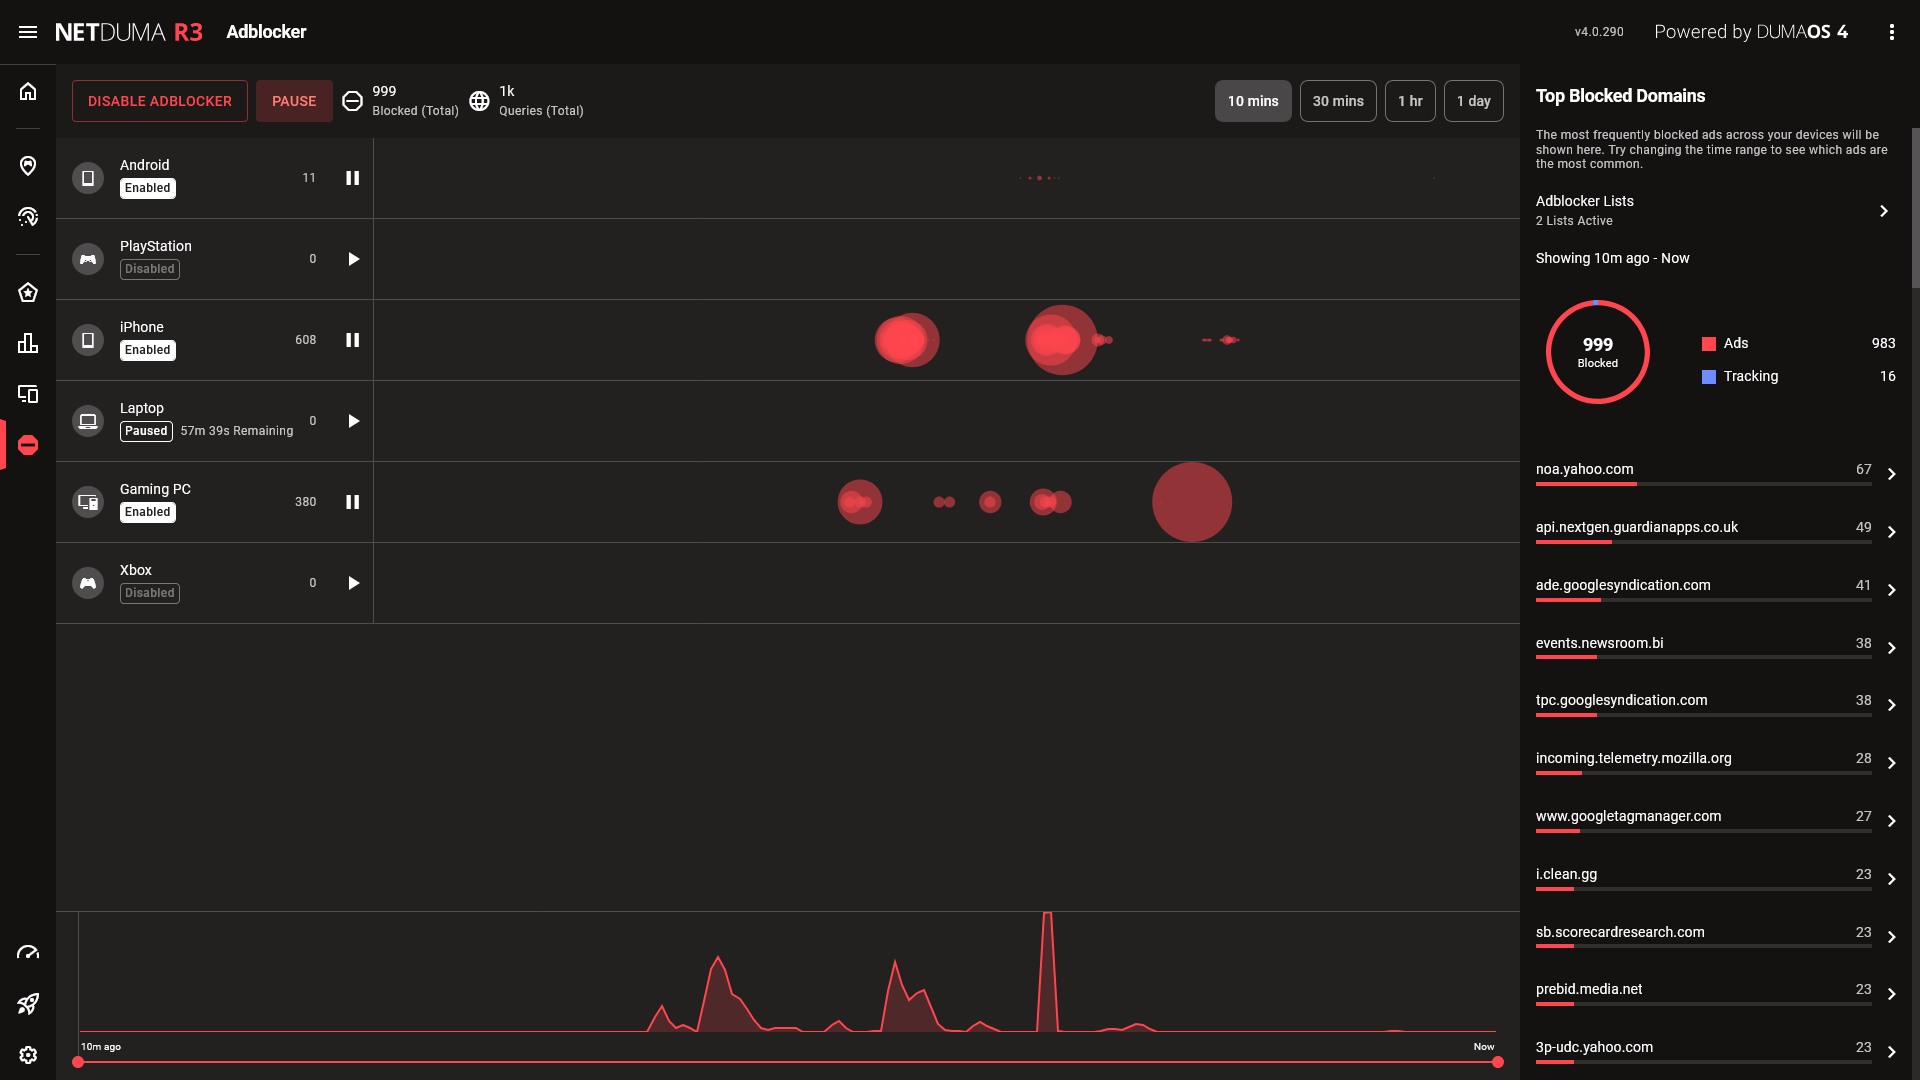Enable adblocking for Xbox device
This screenshot has height=1080, width=1920.
[x=353, y=583]
